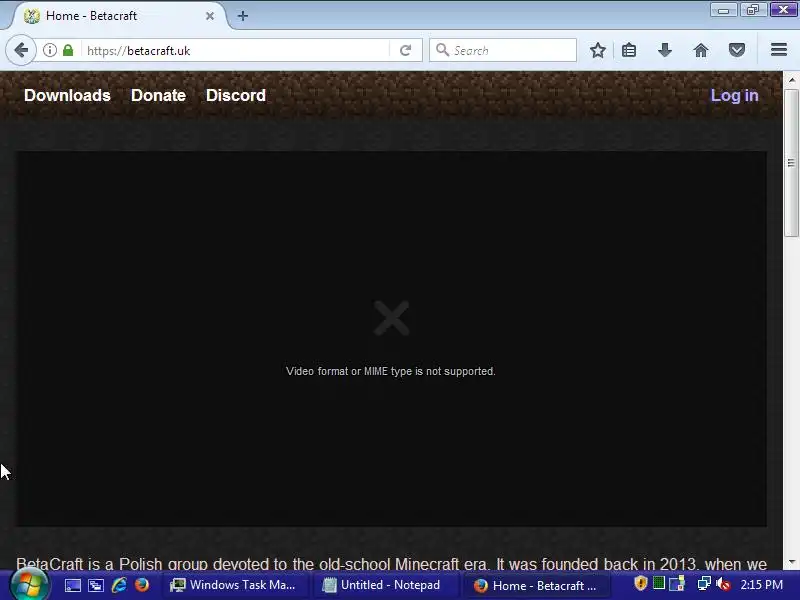Open site information via the info icon

[x=49, y=50]
